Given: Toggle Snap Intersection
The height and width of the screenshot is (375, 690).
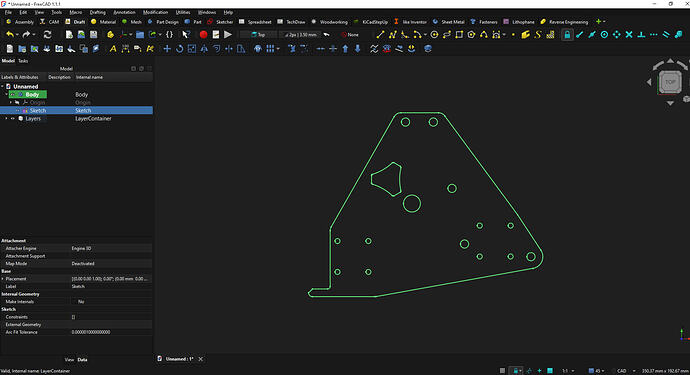Looking at the screenshot, I should coord(629,34).
